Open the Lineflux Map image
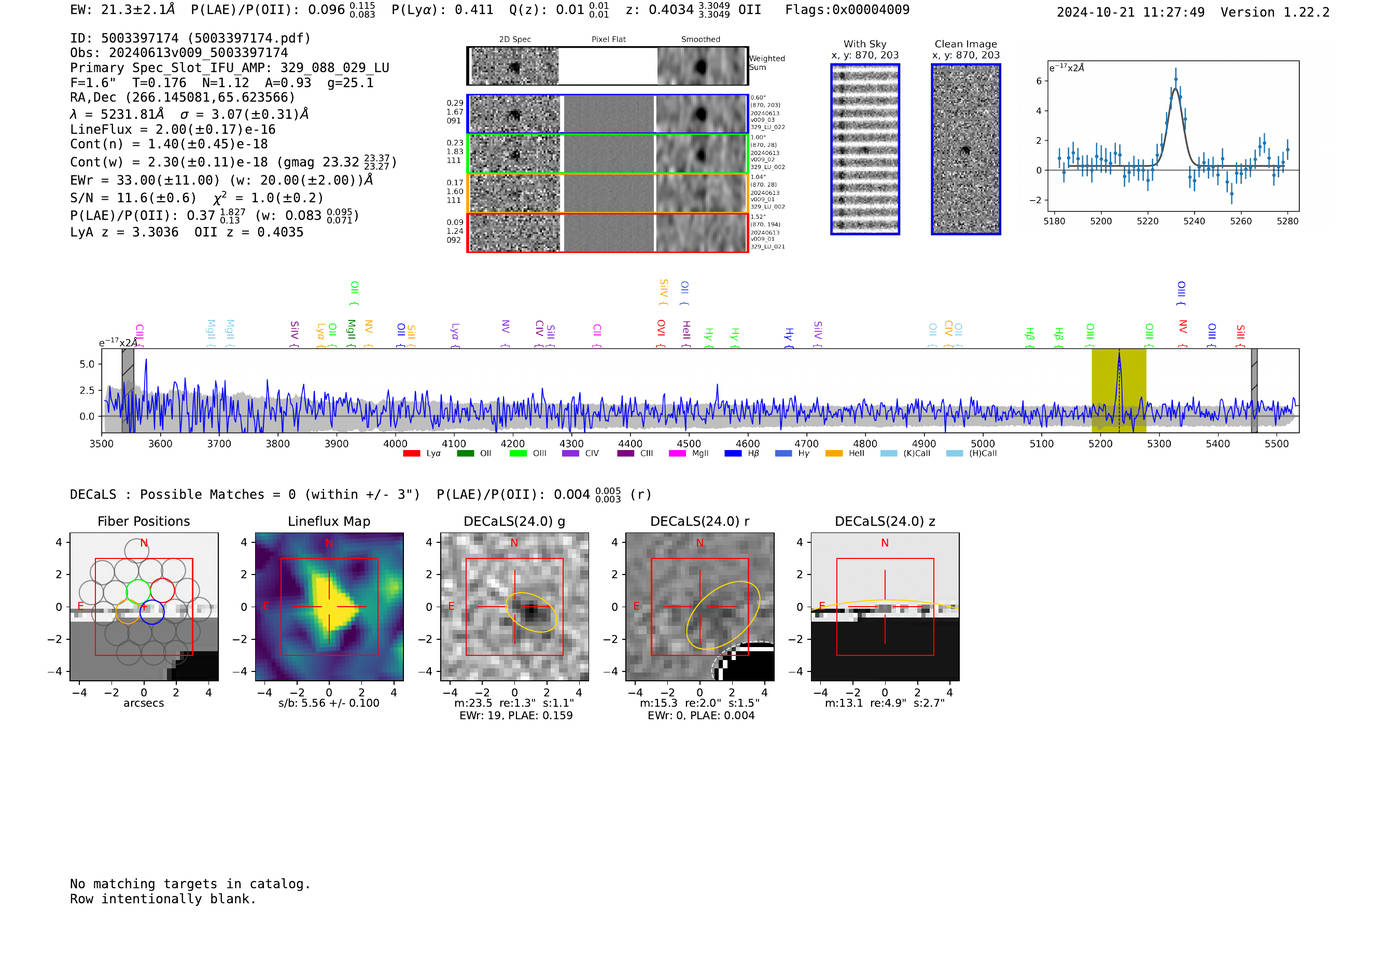 pos(329,607)
